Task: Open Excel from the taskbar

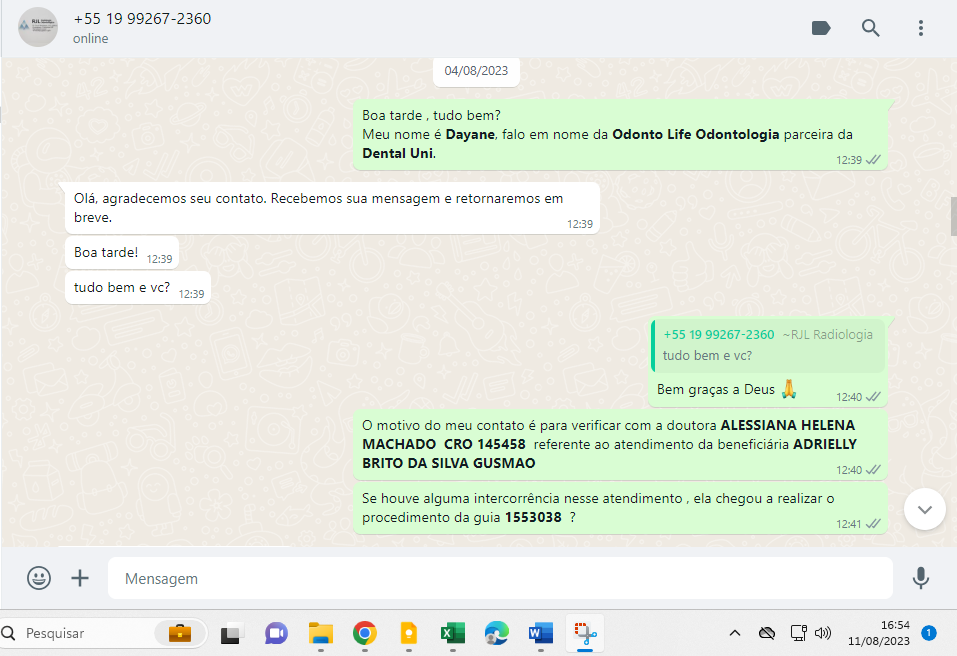Action: click(x=452, y=633)
